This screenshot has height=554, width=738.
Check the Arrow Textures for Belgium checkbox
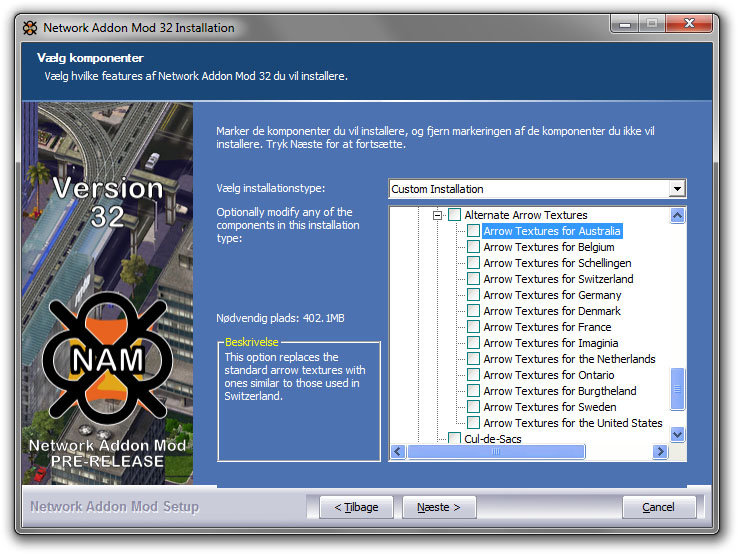click(473, 247)
